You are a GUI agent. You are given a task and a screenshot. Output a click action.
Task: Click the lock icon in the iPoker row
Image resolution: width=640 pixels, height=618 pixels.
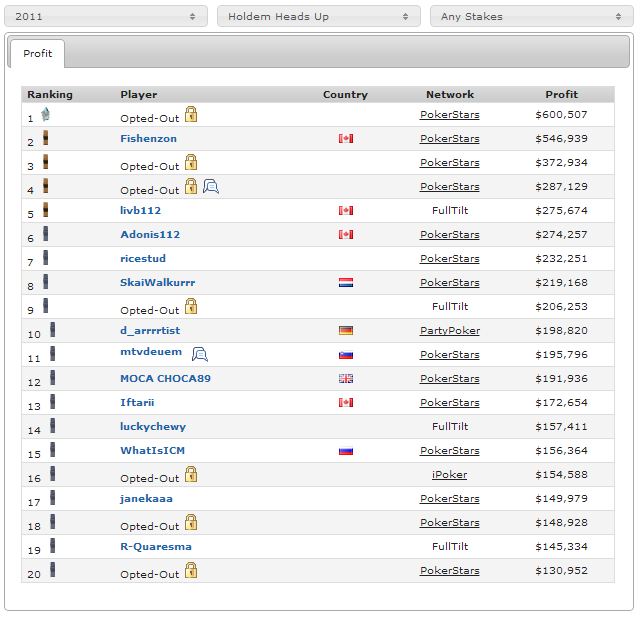tap(191, 474)
